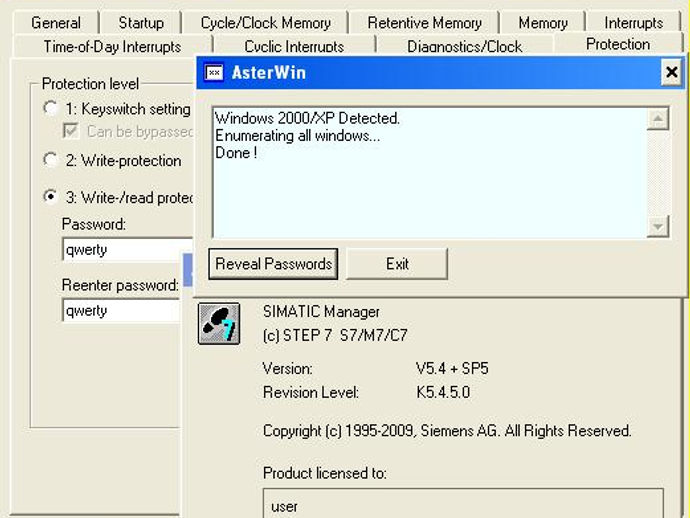The width and height of the screenshot is (690, 518).
Task: Click the 'Windows 2000/XP Detected.' log line
Action: (x=307, y=118)
